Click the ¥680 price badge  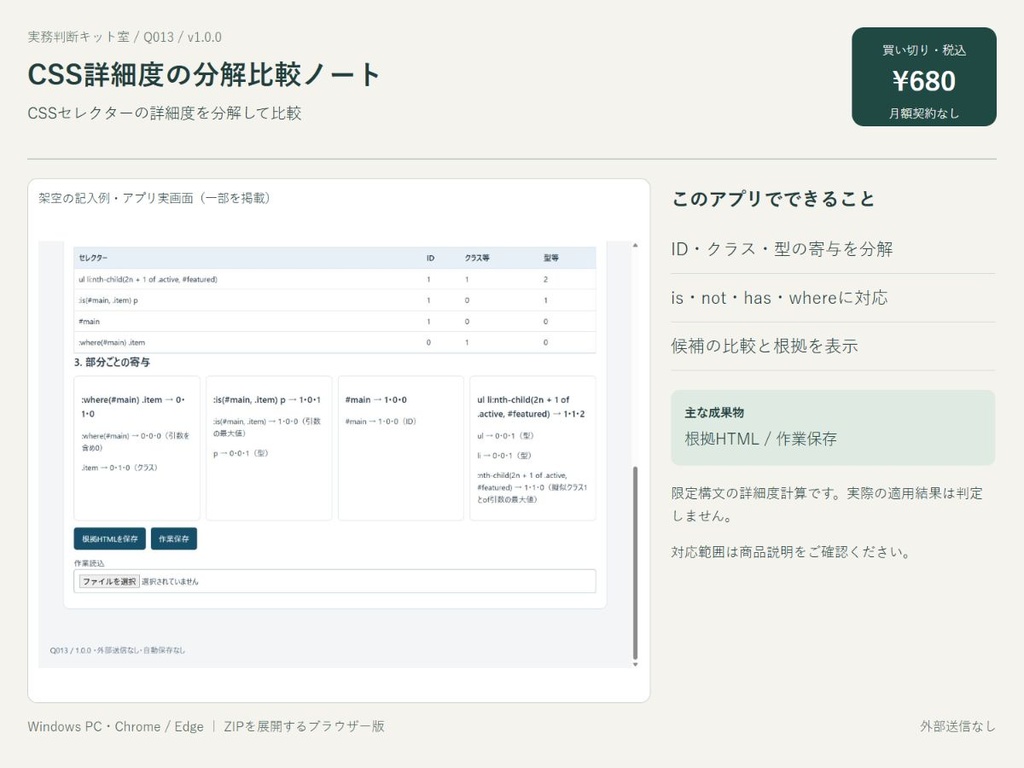point(924,76)
